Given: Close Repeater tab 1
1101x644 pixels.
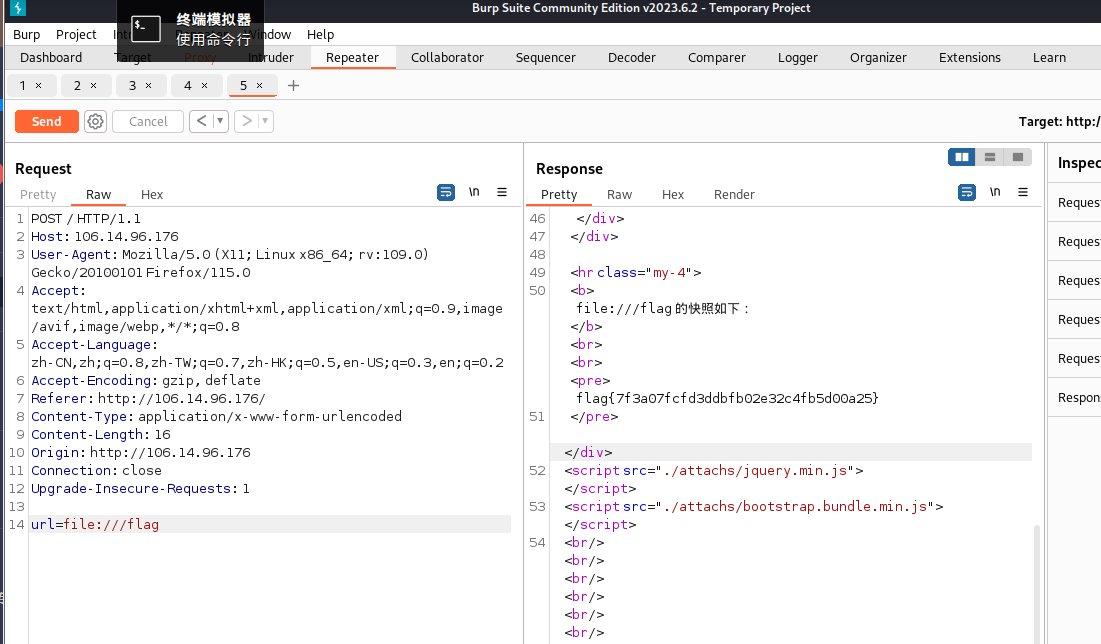Looking at the screenshot, I should [39, 86].
